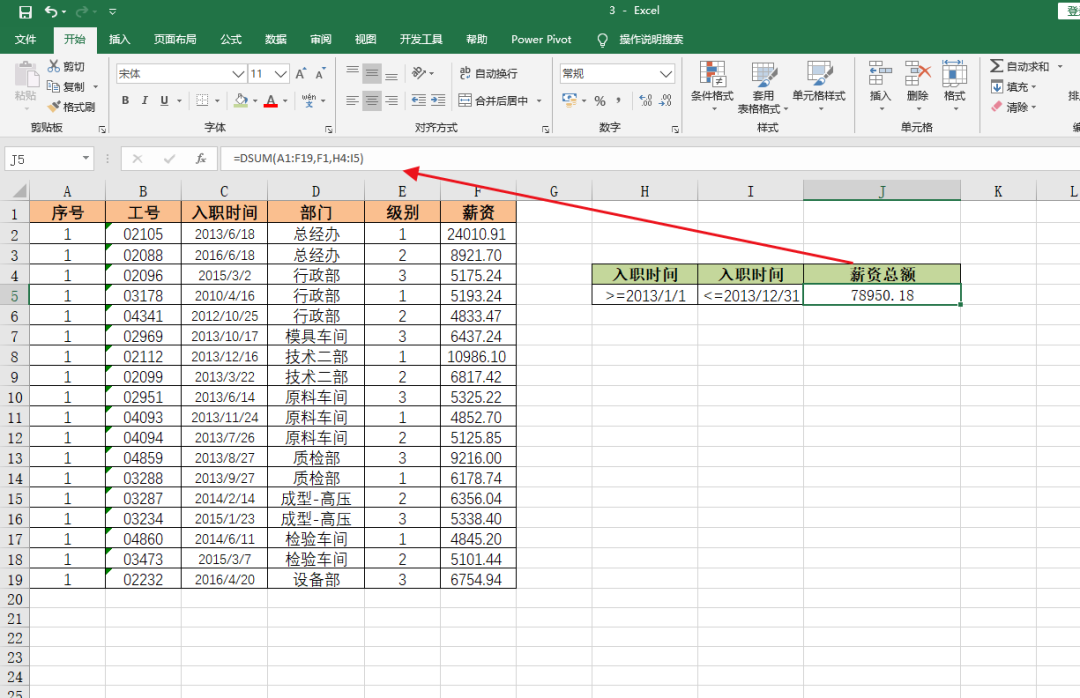This screenshot has width=1080, height=698.
Task: Click the Paste (粘贴) clipboard icon
Action: point(25,76)
